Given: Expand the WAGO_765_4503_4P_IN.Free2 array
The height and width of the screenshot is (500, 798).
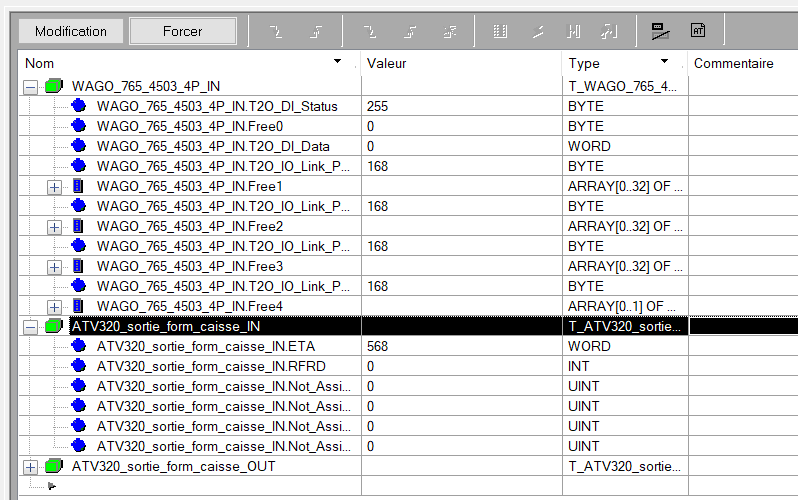Looking at the screenshot, I should pos(55,227).
